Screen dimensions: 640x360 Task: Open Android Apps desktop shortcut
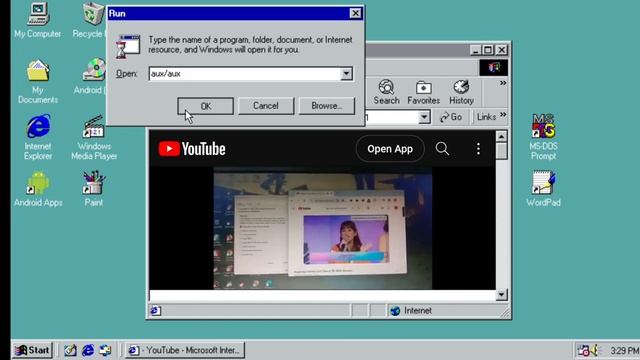click(38, 189)
